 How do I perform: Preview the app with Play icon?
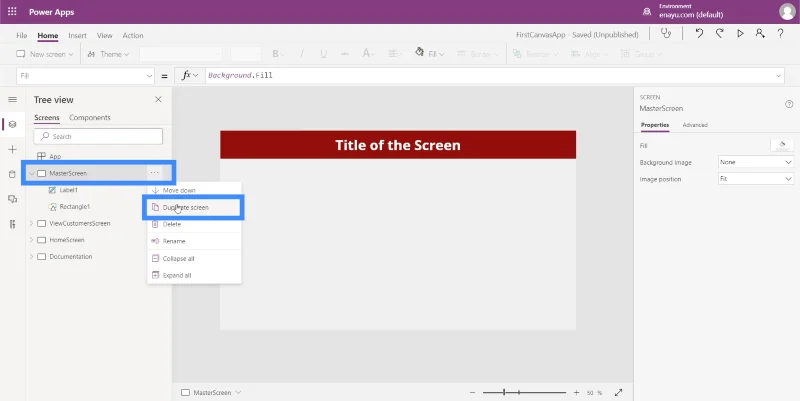740,34
